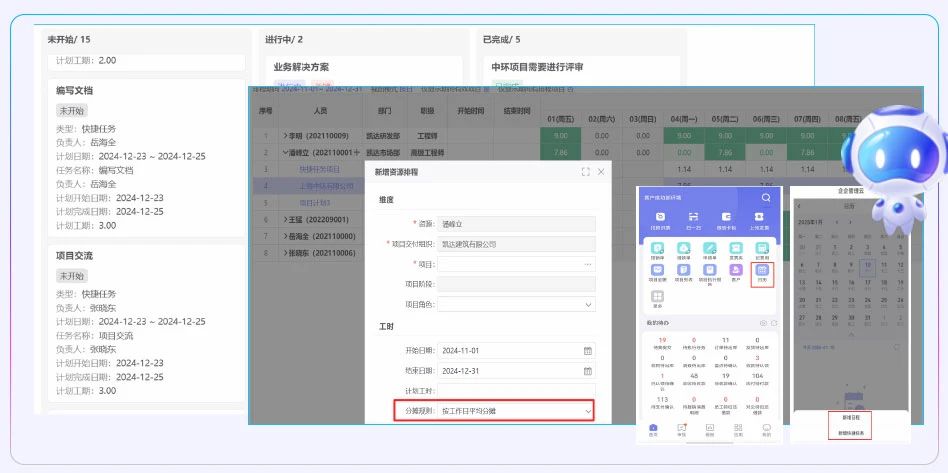Image resolution: width=948 pixels, height=473 pixels.
Task: Tap the search magnifier in mobile app header
Action: 765,198
